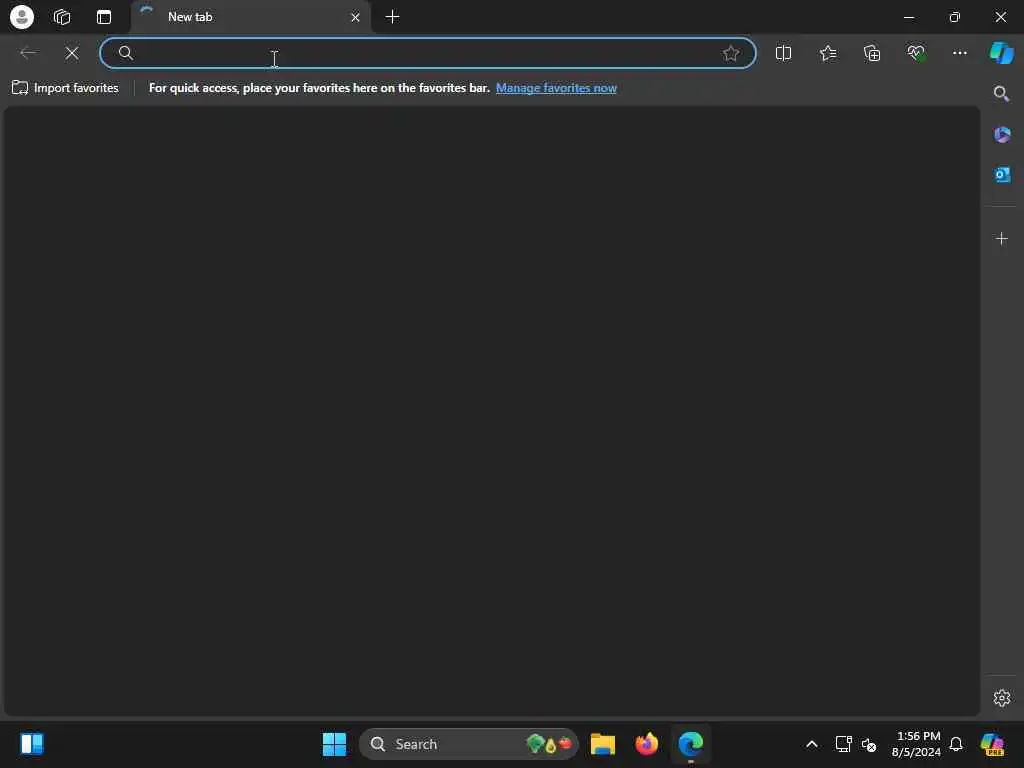Image resolution: width=1024 pixels, height=768 pixels.
Task: Open the notifications bell
Action: coord(956,744)
